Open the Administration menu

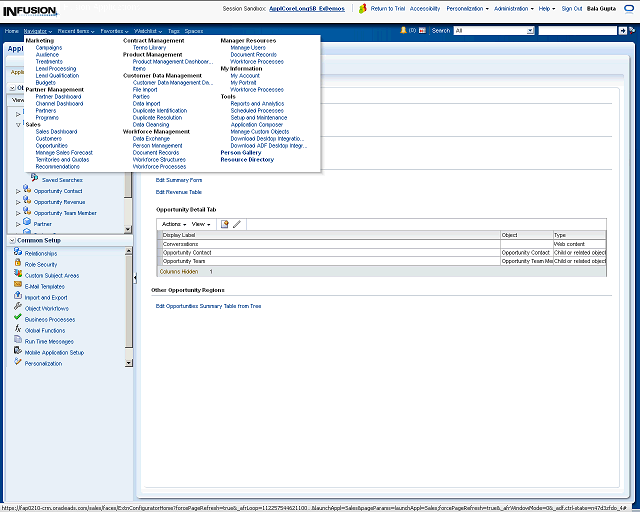[x=513, y=8]
